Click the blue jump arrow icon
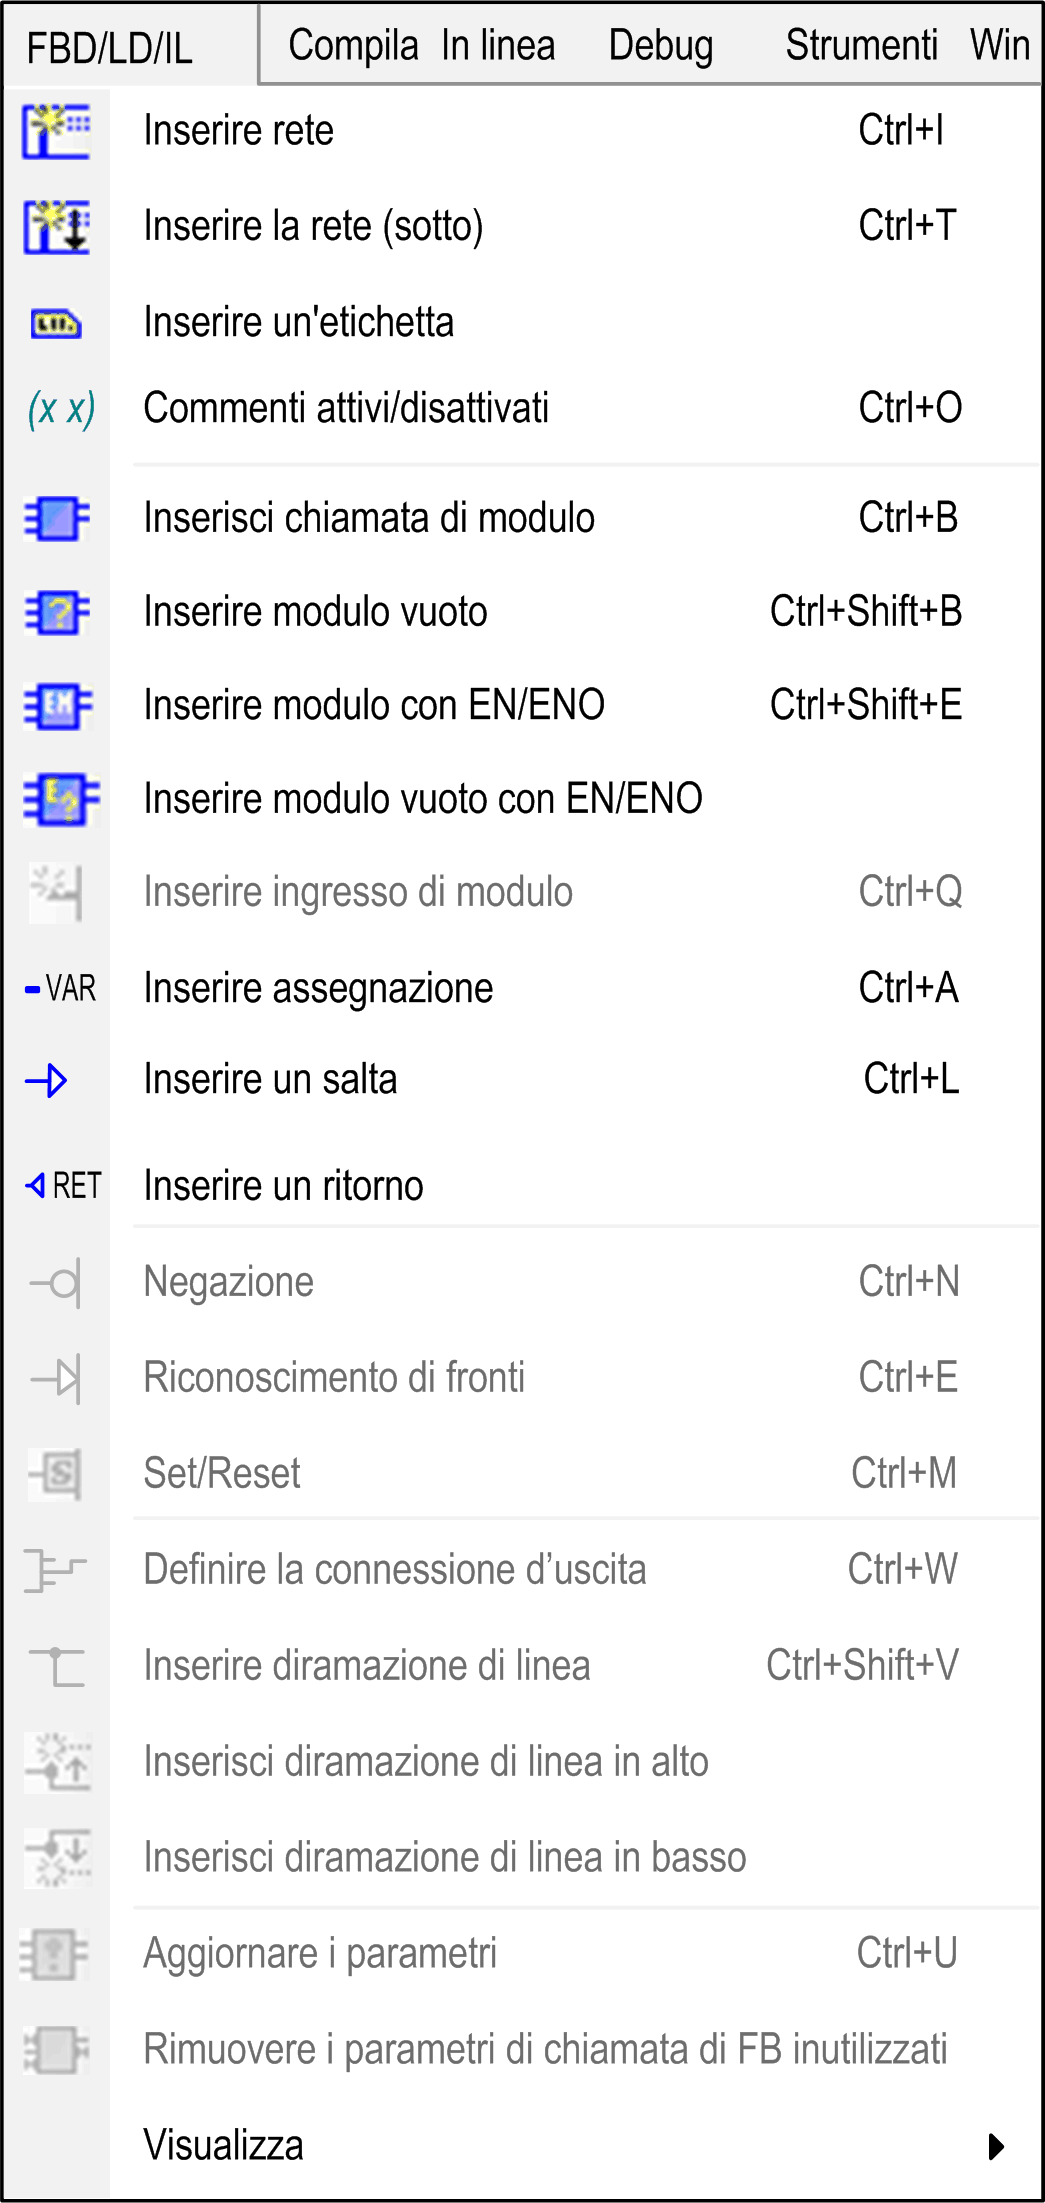The width and height of the screenshot is (1045, 2203). coord(47,1081)
